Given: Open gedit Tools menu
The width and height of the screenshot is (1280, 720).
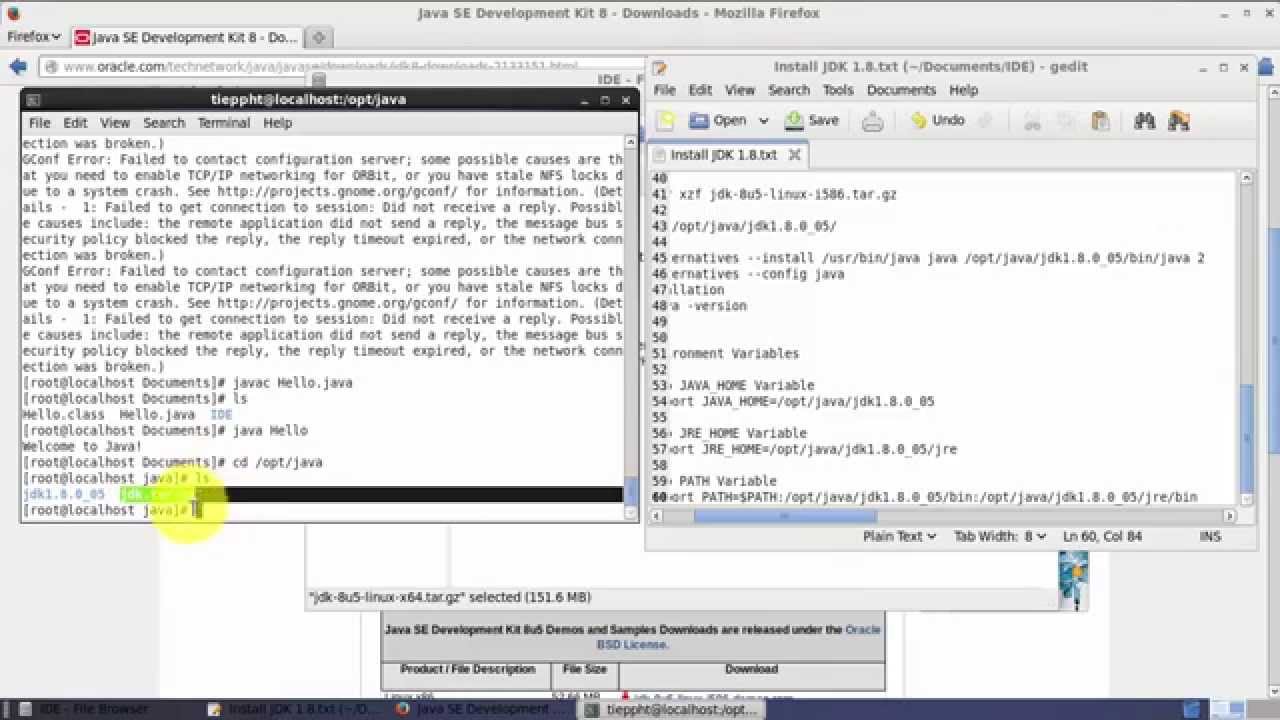Looking at the screenshot, I should (838, 90).
